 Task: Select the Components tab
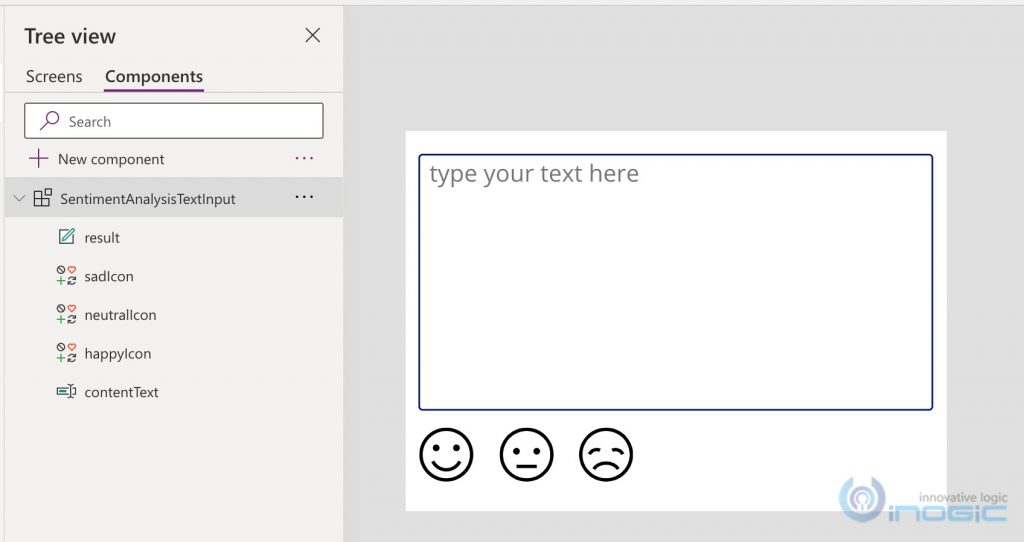pyautogui.click(x=154, y=76)
